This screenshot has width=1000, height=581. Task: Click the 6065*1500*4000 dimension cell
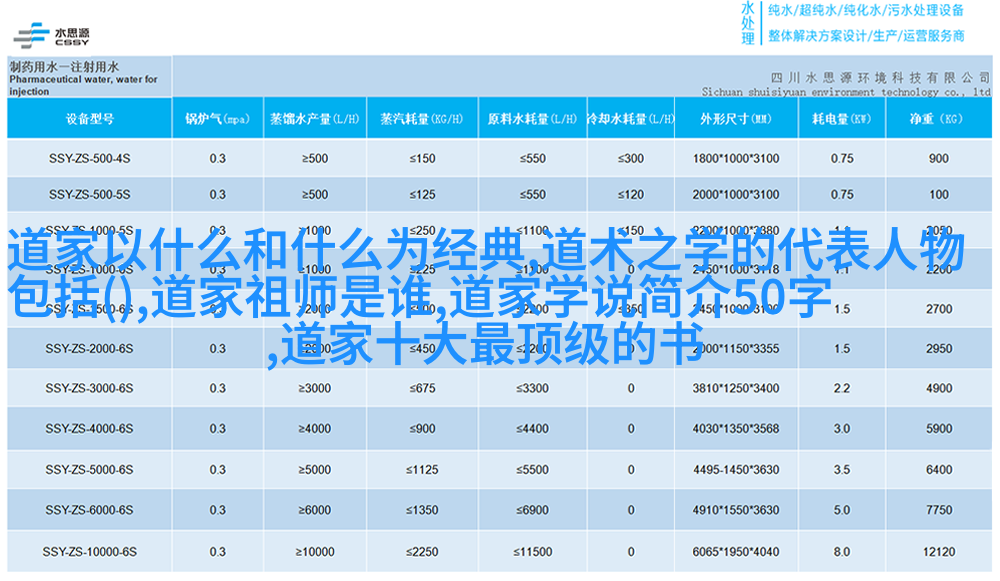click(735, 551)
